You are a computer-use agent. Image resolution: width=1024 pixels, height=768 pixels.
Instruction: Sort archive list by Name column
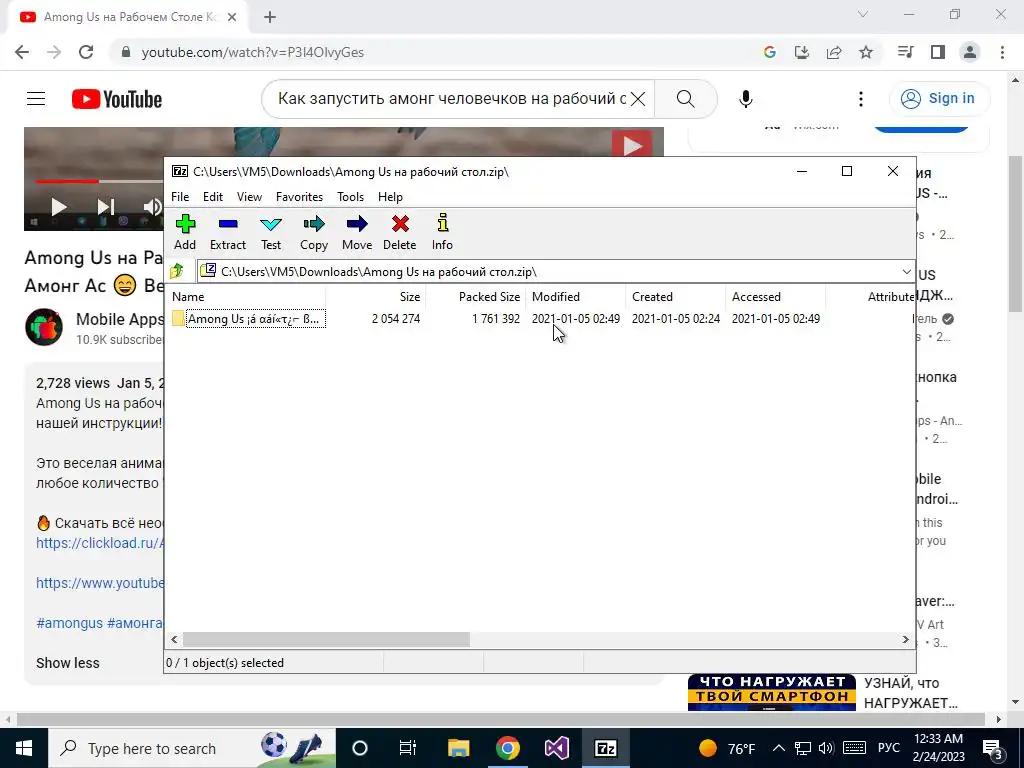coord(247,296)
